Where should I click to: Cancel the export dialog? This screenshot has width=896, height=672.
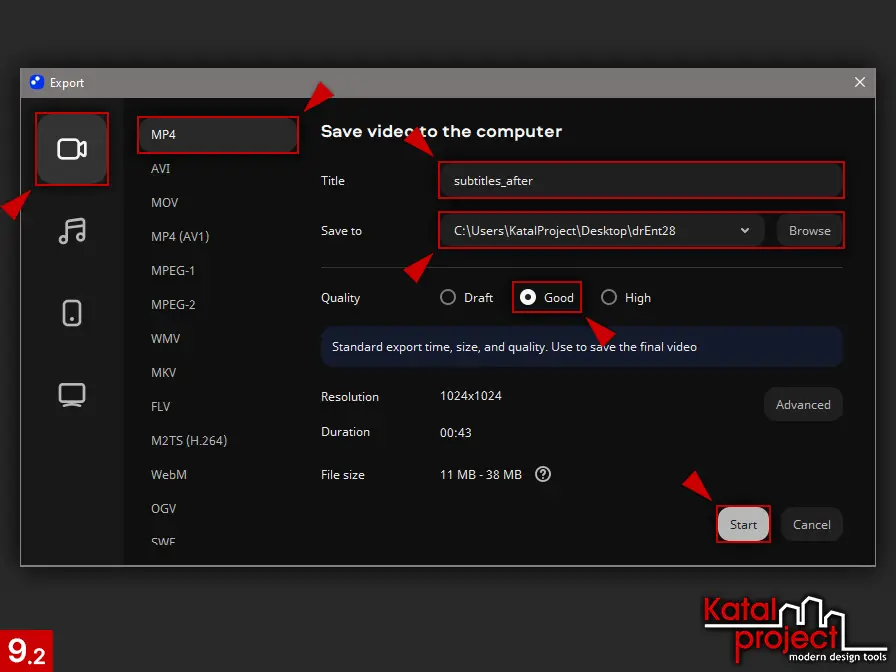(x=811, y=525)
